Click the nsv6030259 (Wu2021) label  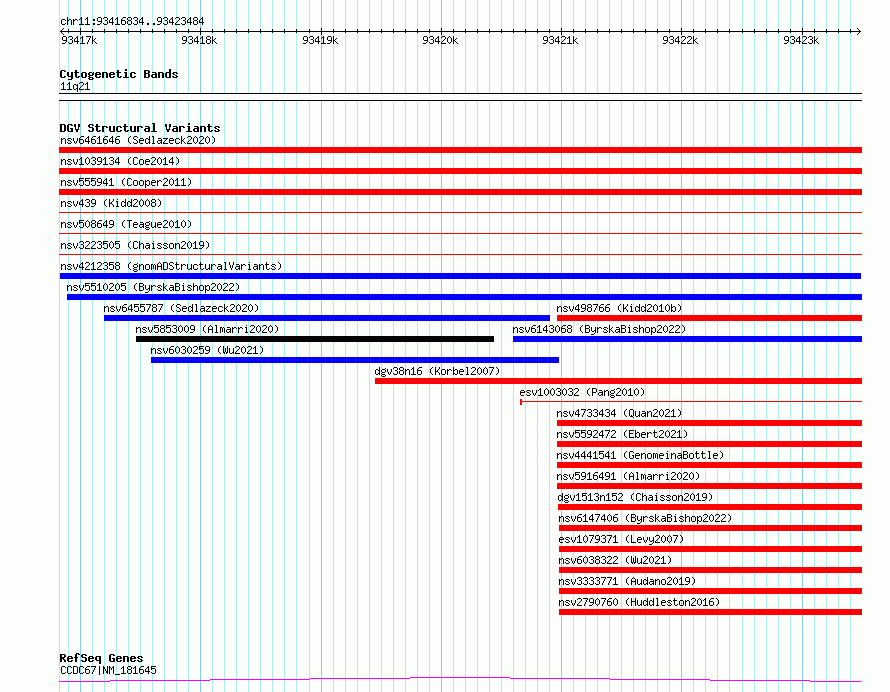click(x=207, y=350)
